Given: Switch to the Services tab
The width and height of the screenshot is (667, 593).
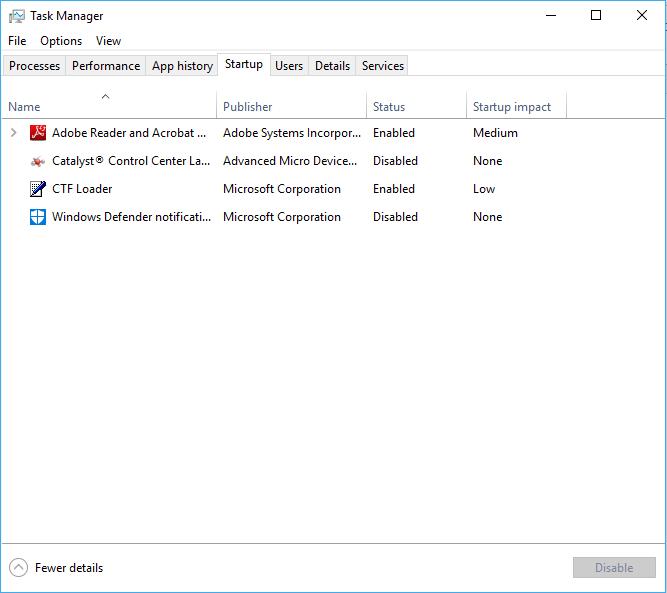Looking at the screenshot, I should (x=383, y=66).
